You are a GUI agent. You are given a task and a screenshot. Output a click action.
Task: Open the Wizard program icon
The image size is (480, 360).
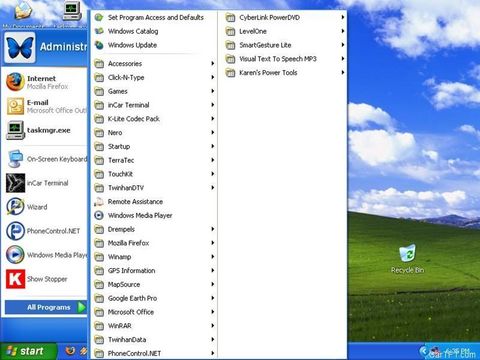point(15,207)
